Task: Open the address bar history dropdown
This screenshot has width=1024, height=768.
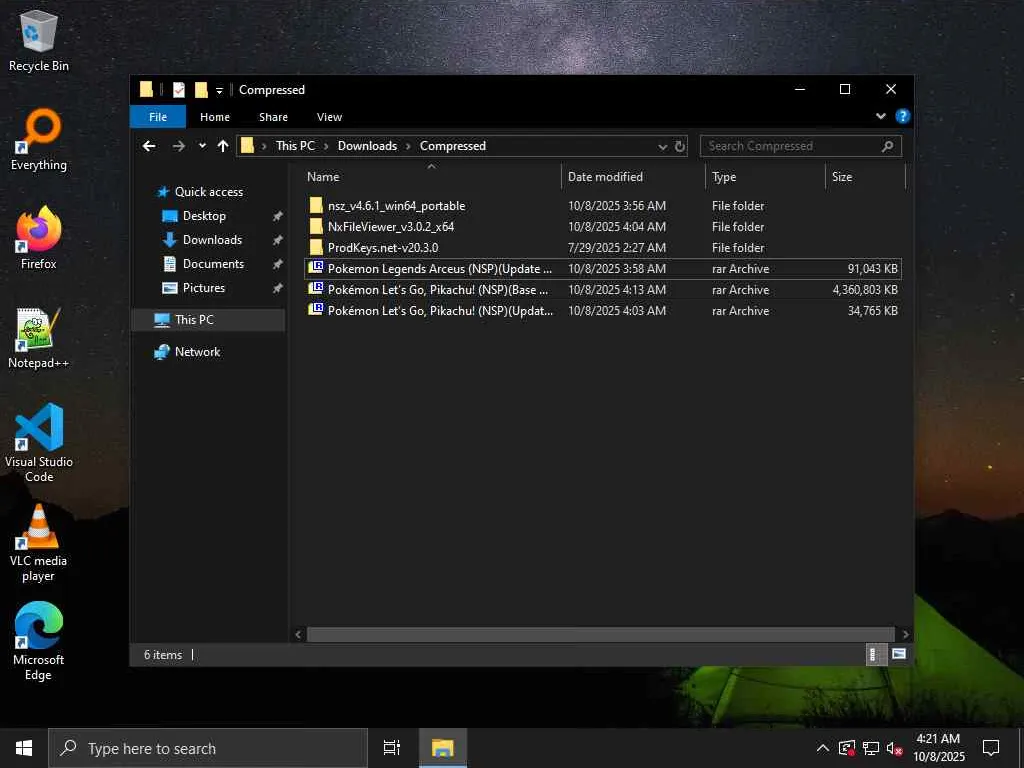Action: [x=662, y=147]
